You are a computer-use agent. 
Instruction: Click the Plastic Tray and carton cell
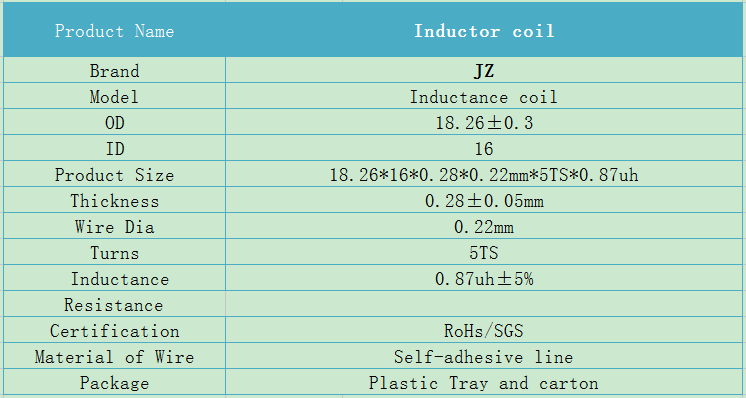tap(484, 382)
